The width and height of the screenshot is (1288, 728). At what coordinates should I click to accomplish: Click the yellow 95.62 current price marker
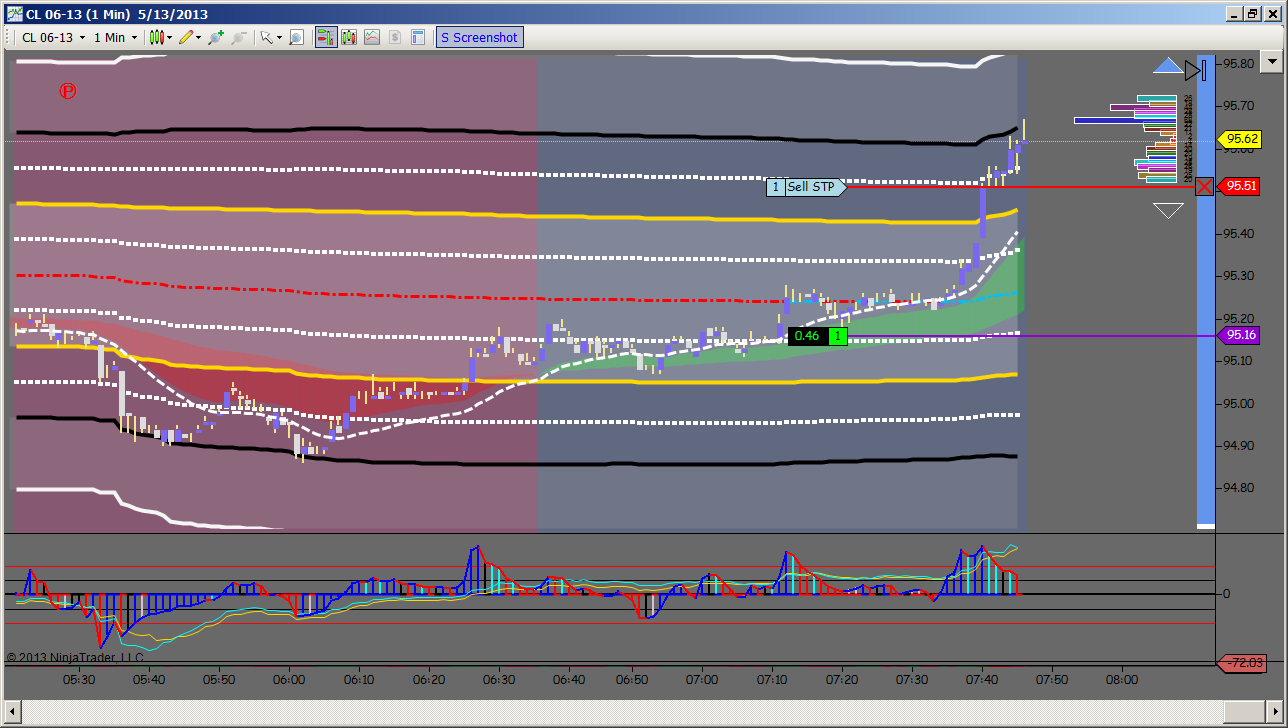point(1240,139)
